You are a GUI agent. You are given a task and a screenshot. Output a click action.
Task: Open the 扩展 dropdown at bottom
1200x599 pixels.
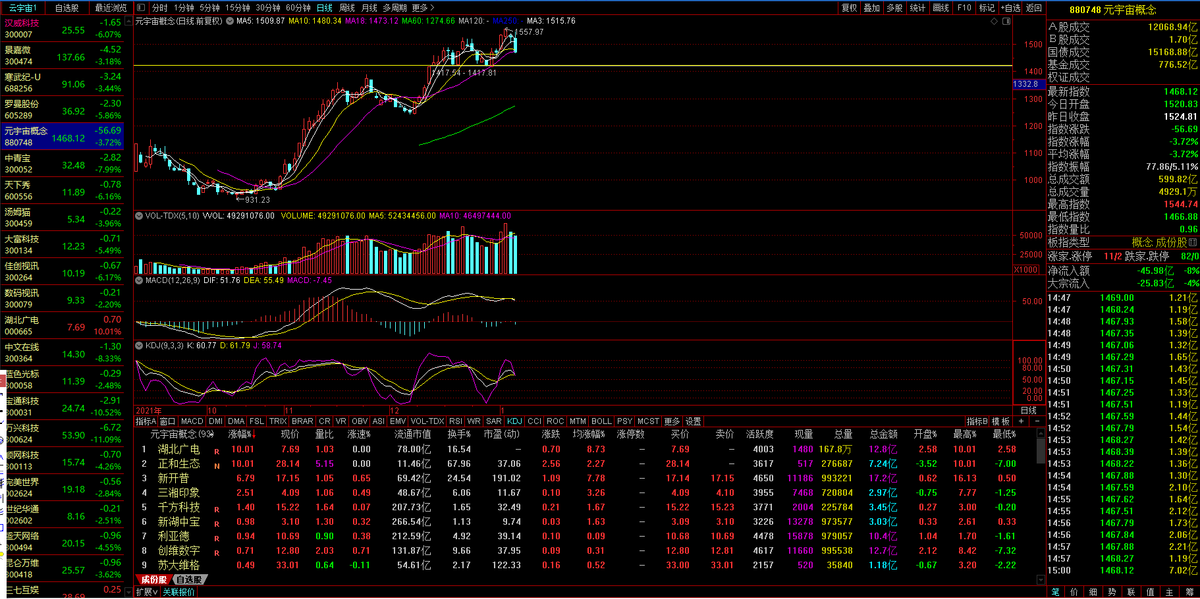[146, 592]
